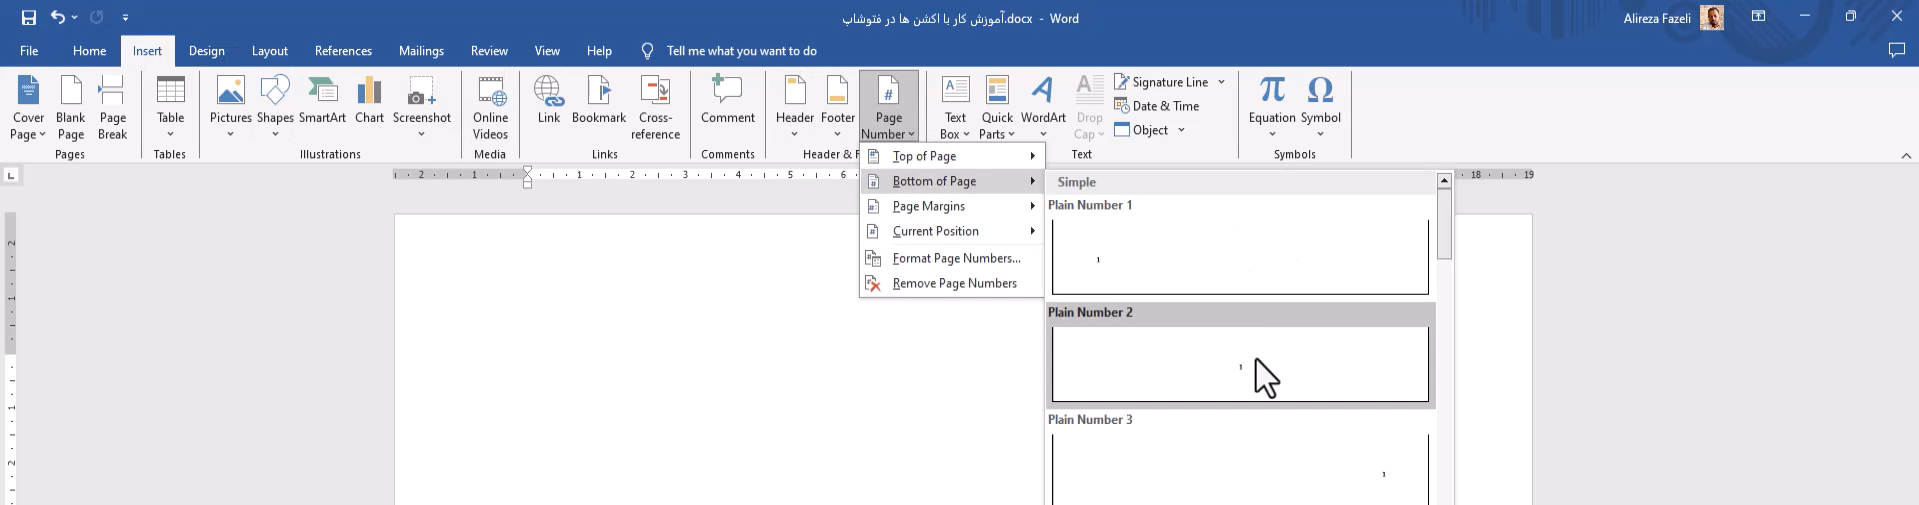Screen dimensions: 1919x505
Task: Click Remove Page Numbers
Action: [954, 283]
